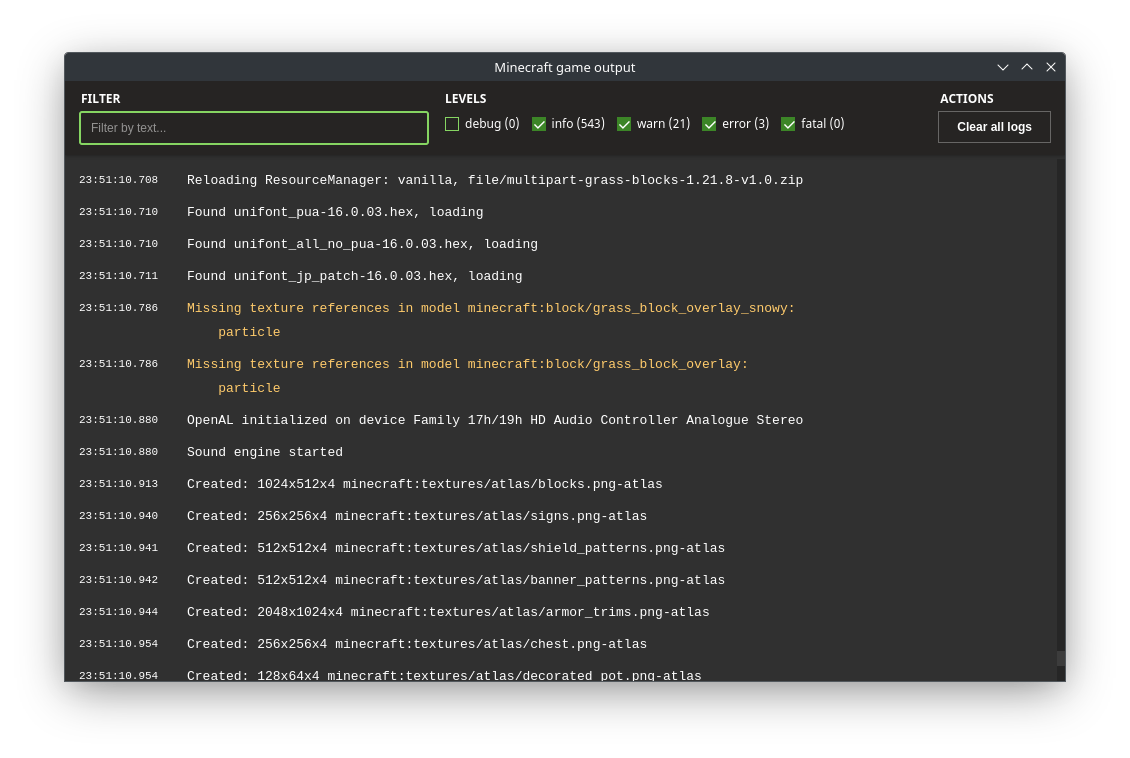
Task: Click the unifont_jp_patch loading log line
Action: pyautogui.click(x=354, y=276)
